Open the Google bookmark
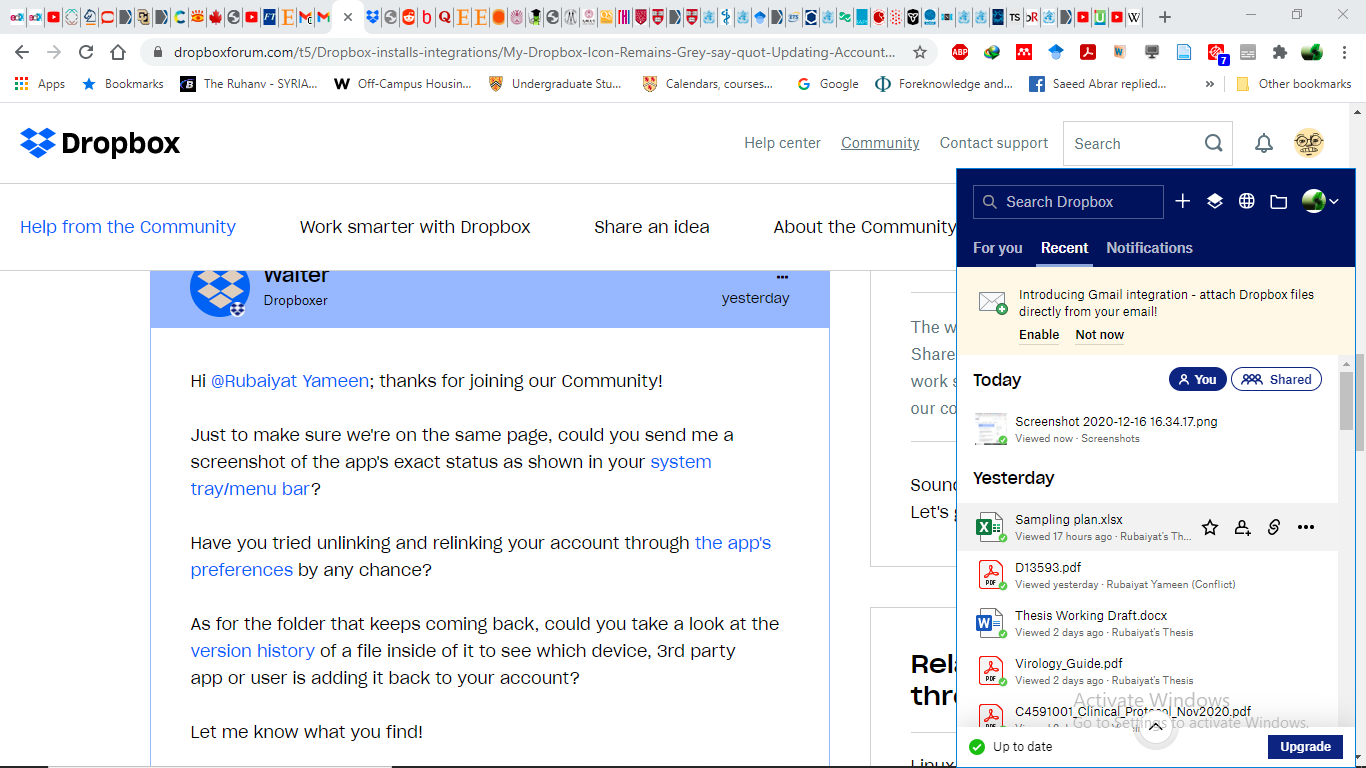 point(828,84)
